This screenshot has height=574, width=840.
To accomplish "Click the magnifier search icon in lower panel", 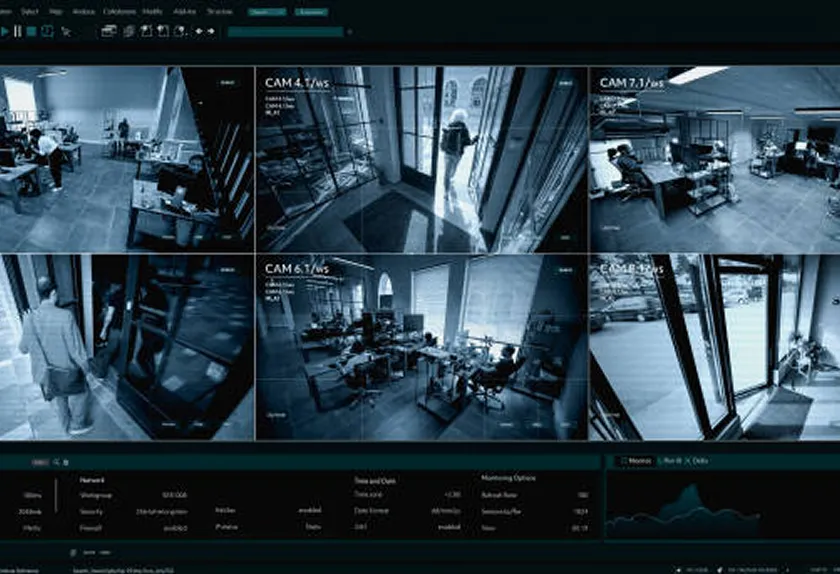I will (56, 462).
